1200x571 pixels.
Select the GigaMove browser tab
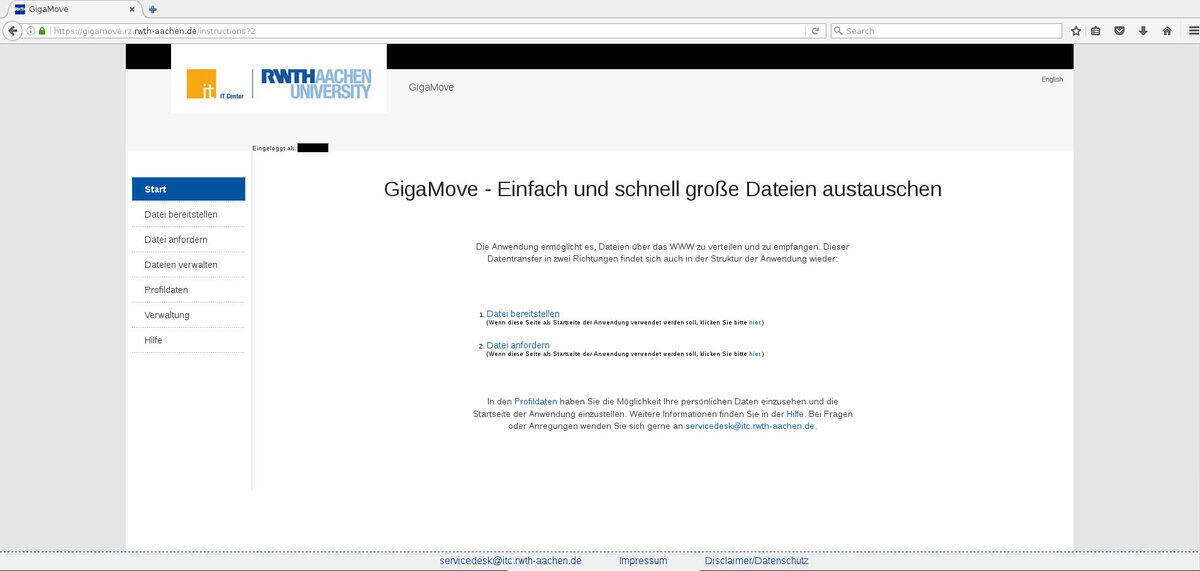point(74,9)
